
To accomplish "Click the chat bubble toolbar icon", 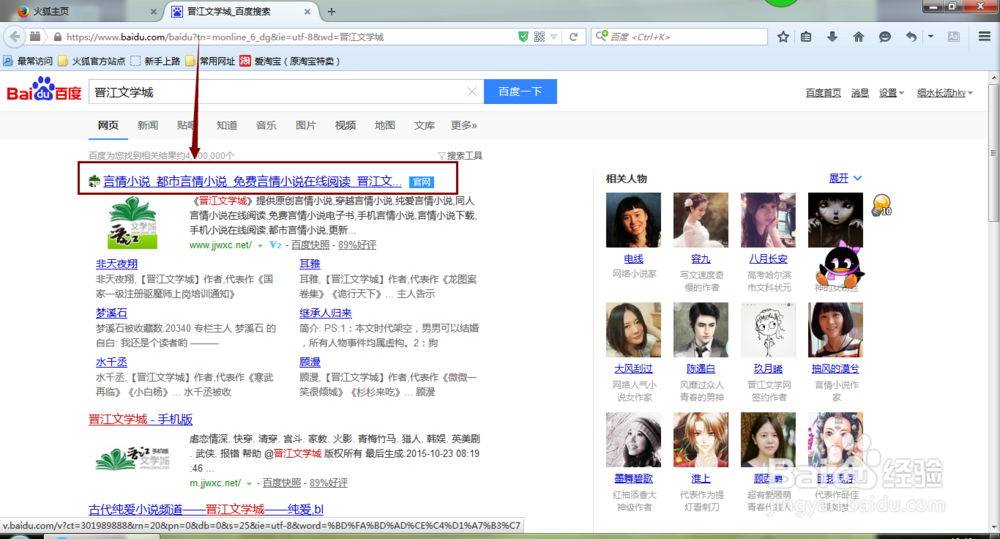I will pos(885,37).
